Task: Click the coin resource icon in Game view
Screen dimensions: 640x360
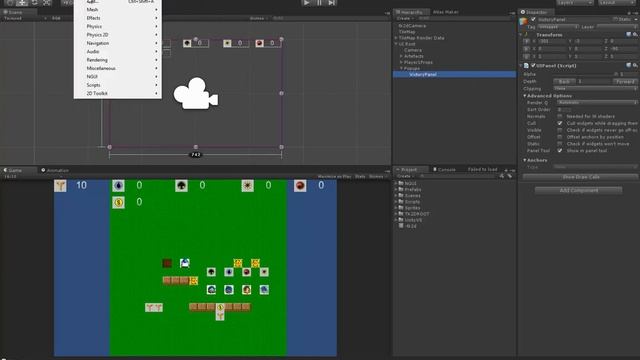Action: tap(118, 202)
